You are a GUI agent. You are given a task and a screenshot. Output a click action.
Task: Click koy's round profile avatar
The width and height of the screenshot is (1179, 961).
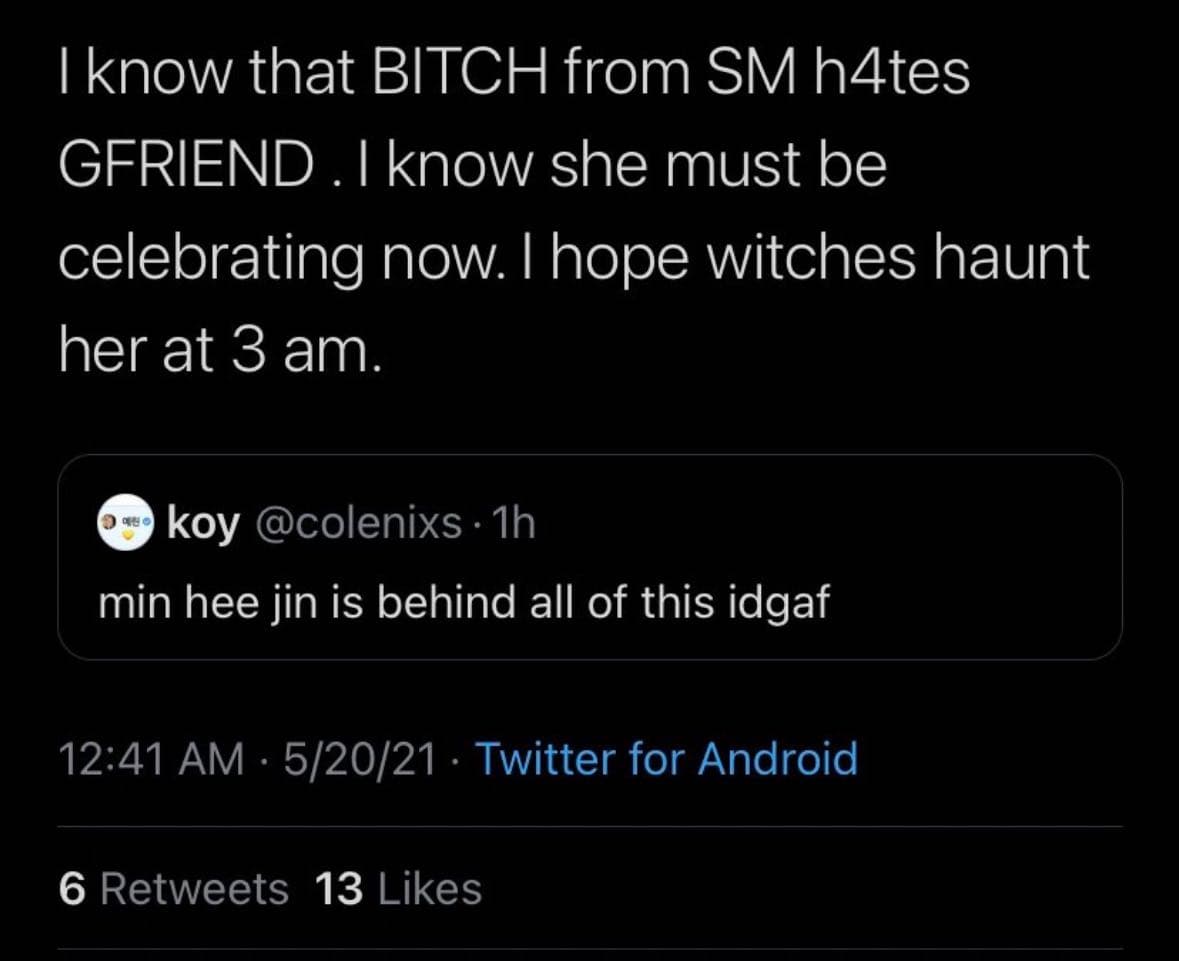[125, 523]
